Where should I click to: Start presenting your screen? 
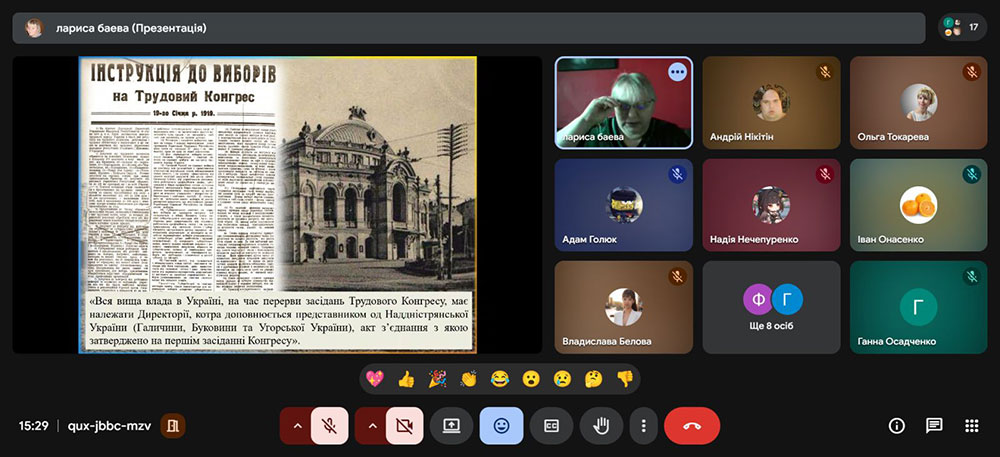click(451, 425)
